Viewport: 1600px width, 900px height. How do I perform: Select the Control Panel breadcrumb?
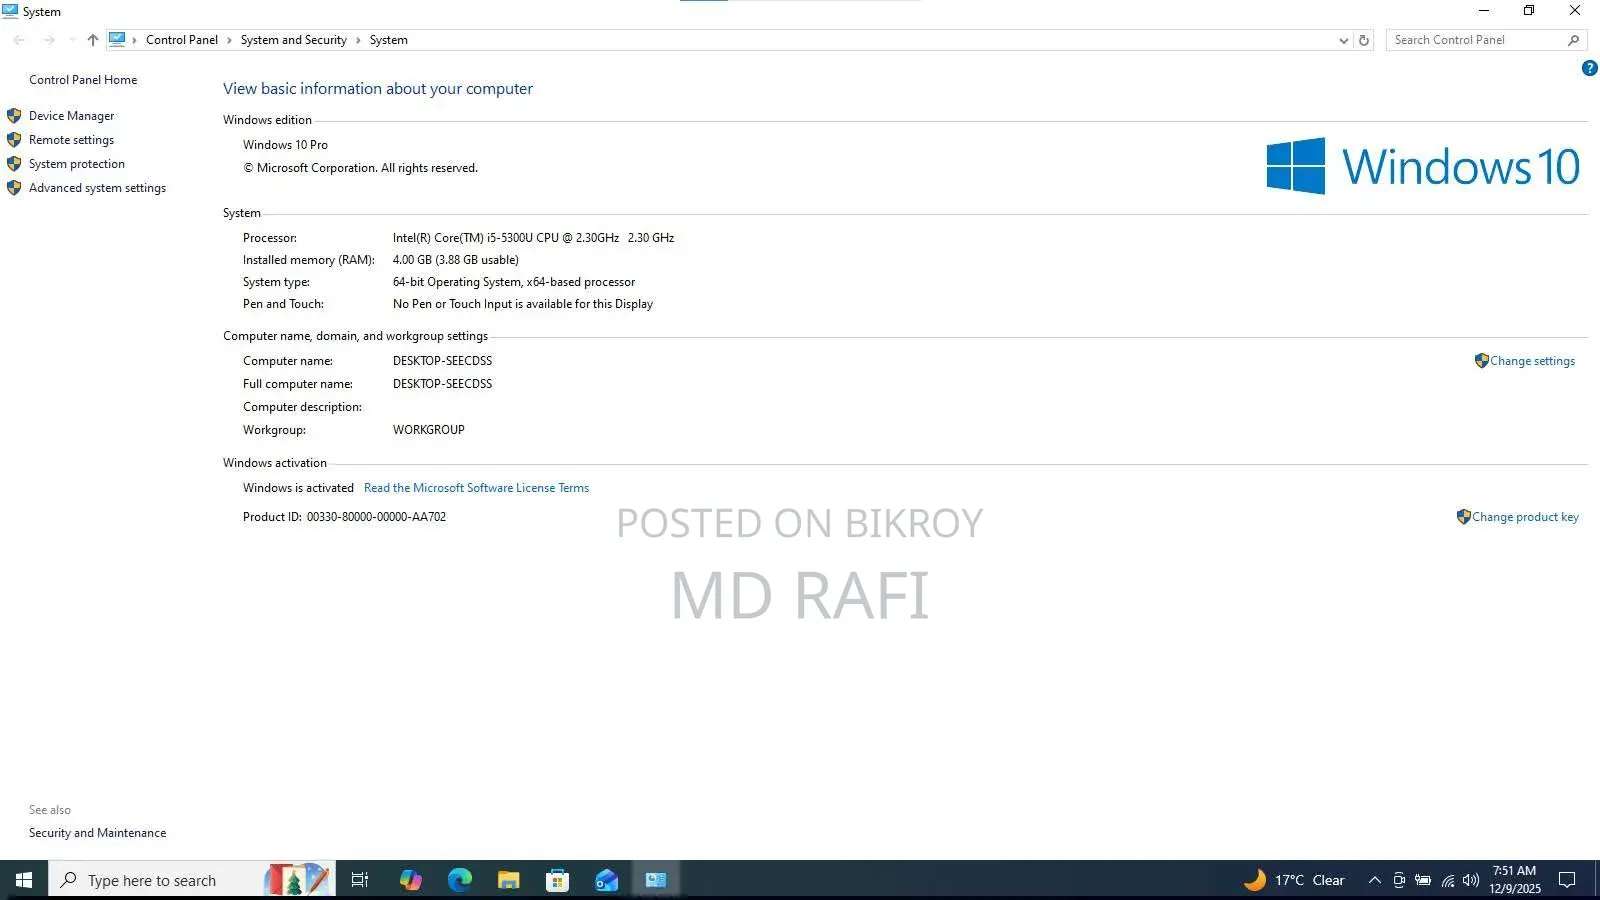[181, 40]
